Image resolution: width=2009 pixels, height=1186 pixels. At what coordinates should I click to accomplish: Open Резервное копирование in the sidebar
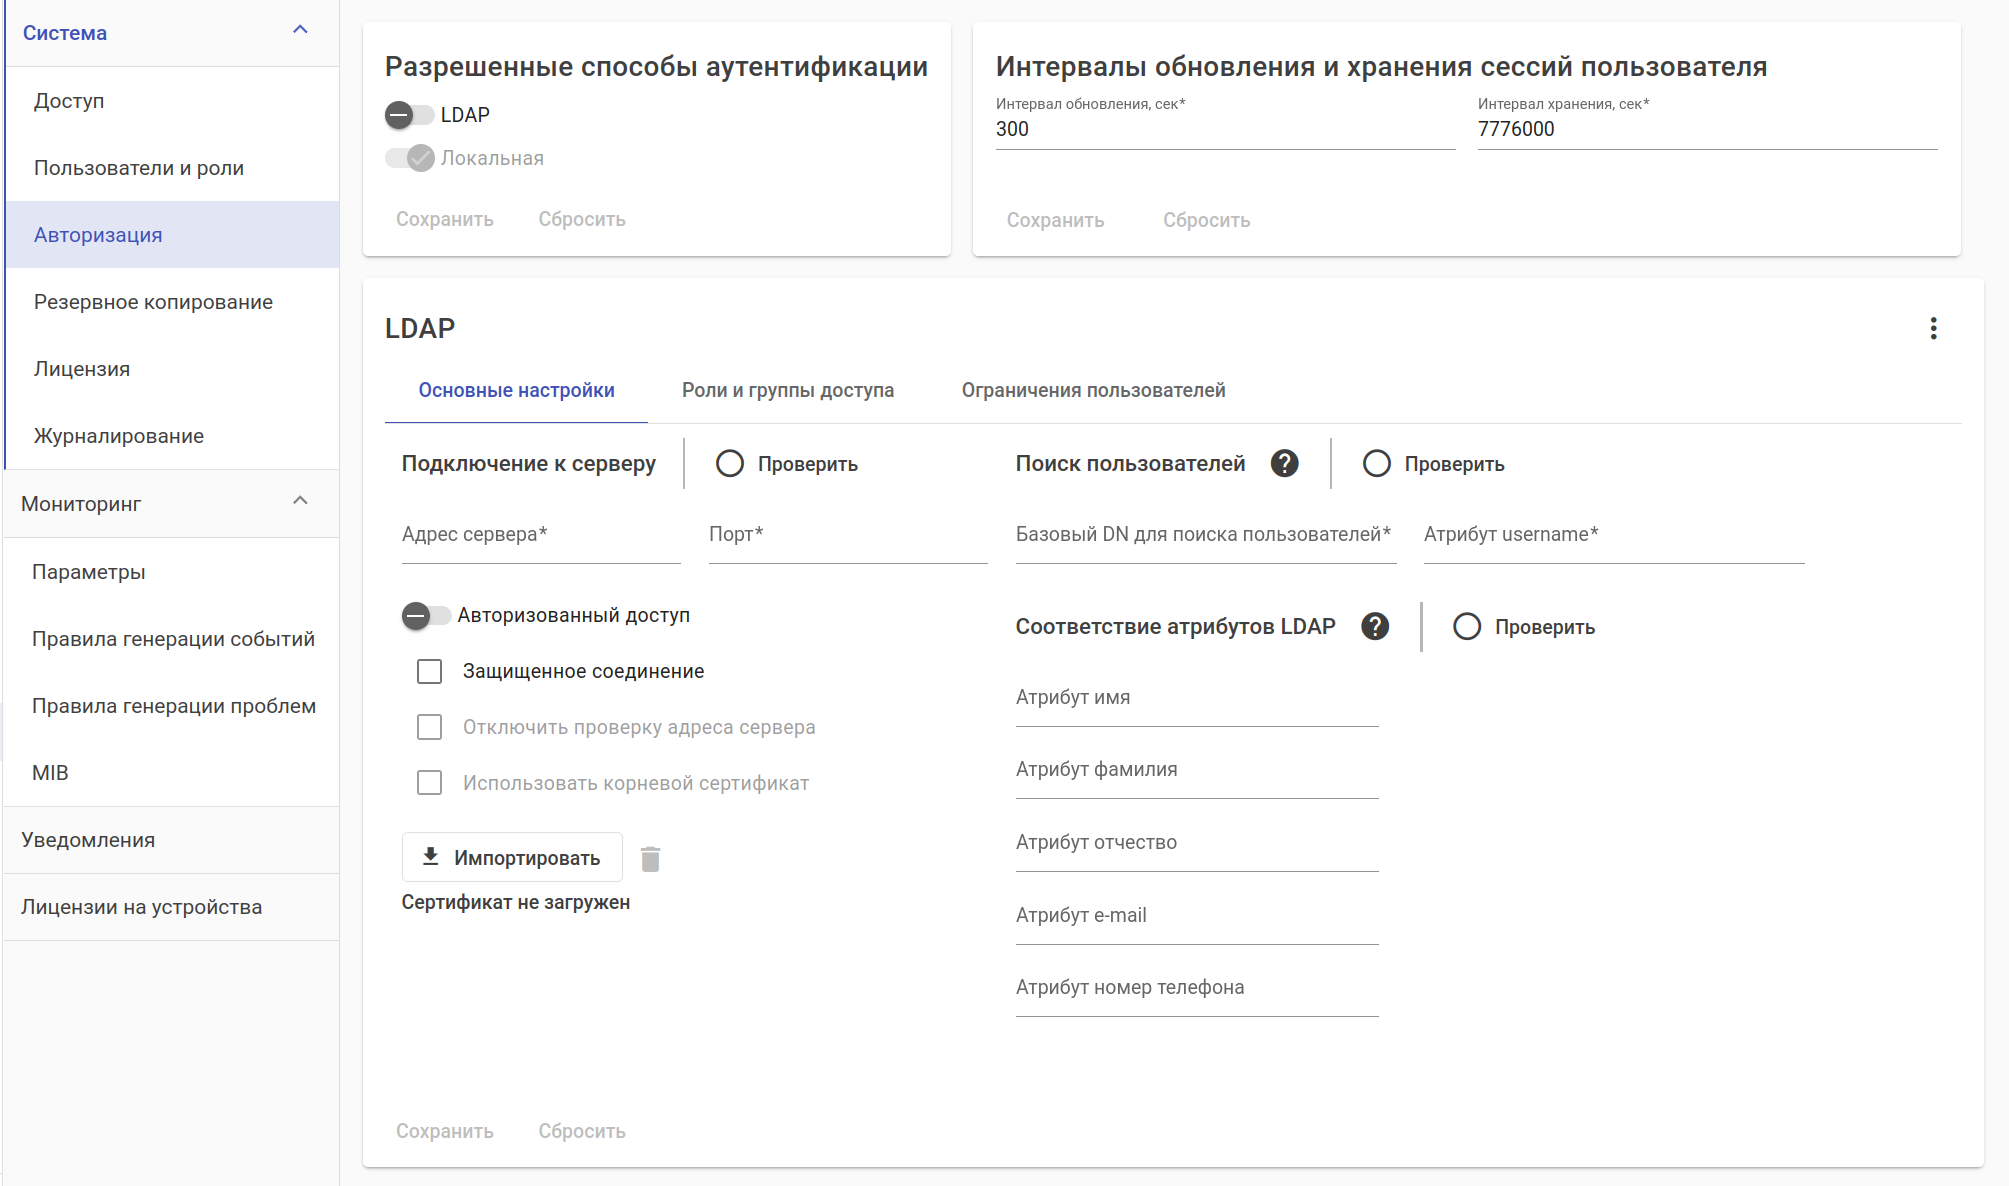coord(153,302)
